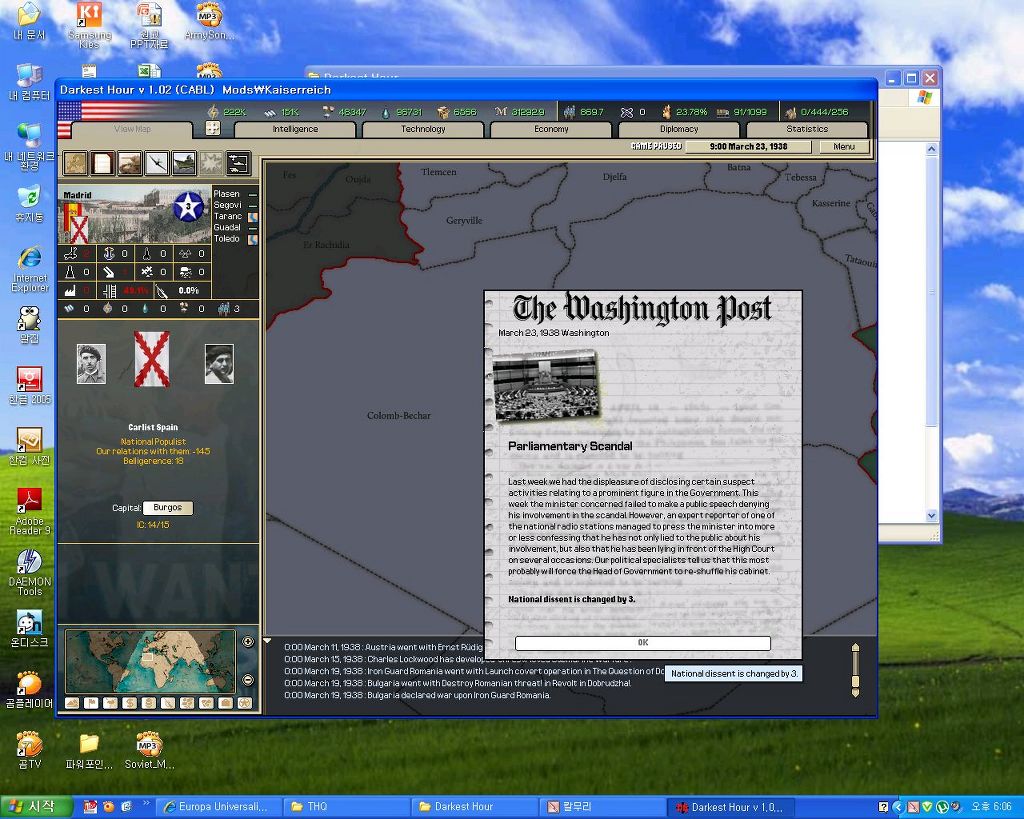Viewport: 1024px width, 819px height.
Task: Select the DAEMON Tools desktop icon
Action: 29,572
